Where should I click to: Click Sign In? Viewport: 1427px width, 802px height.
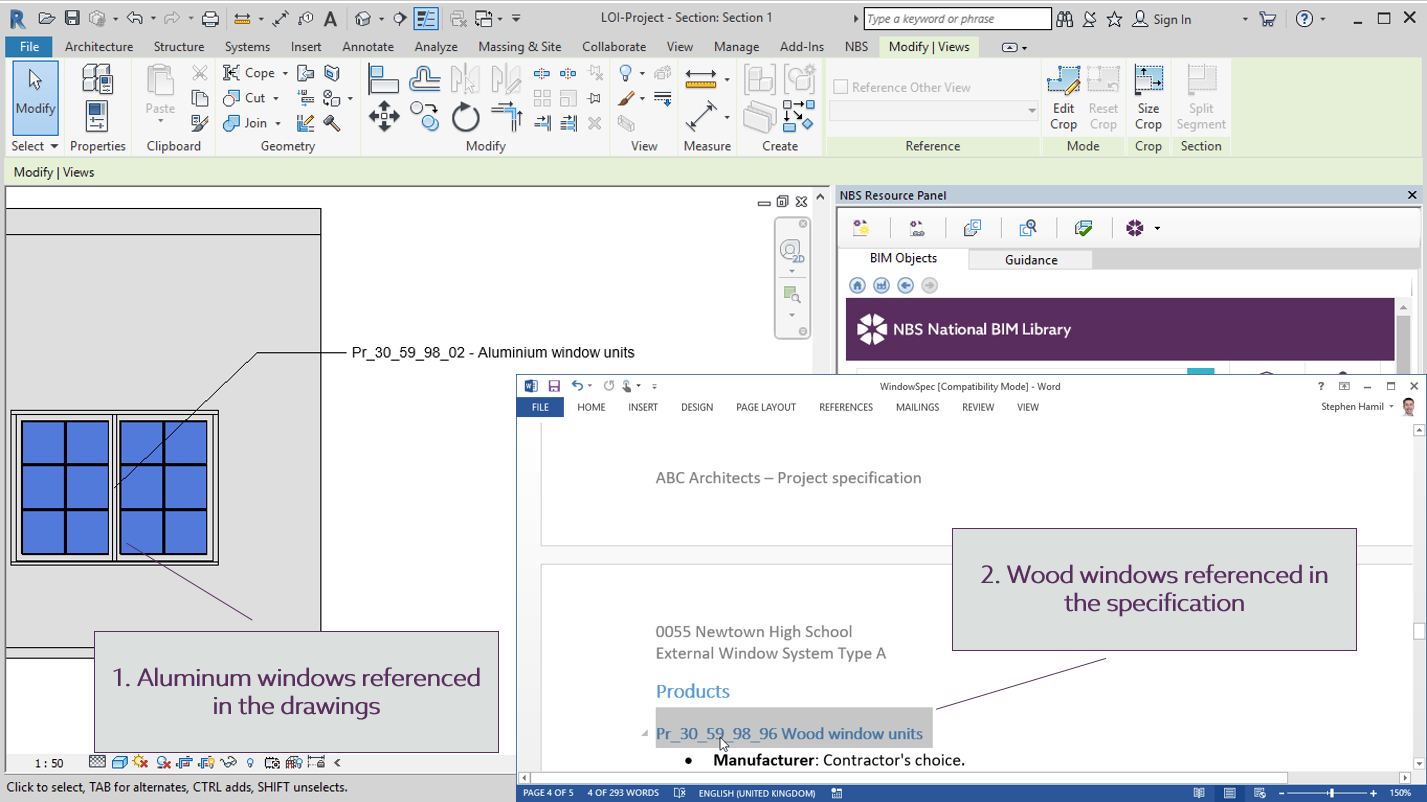point(1172,19)
